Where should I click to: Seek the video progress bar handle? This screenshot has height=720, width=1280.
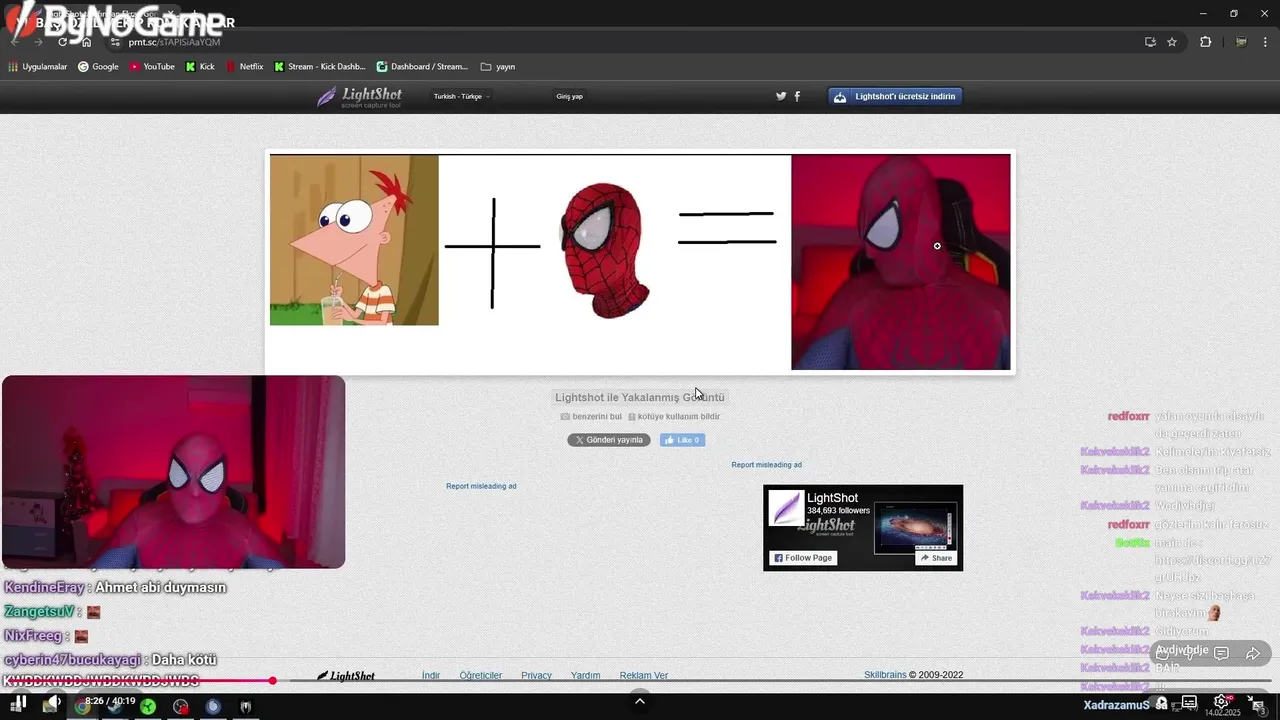point(272,681)
